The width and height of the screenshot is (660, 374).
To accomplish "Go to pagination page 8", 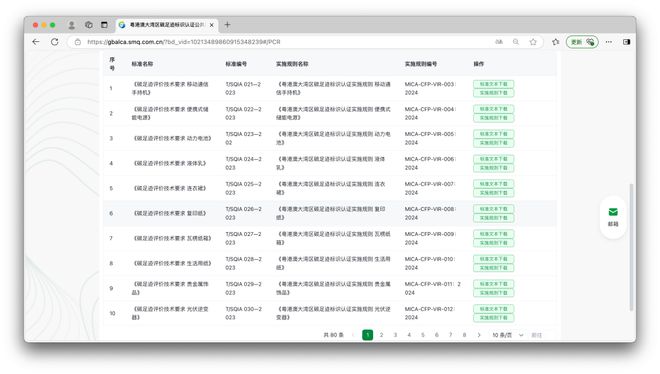I will tap(465, 335).
